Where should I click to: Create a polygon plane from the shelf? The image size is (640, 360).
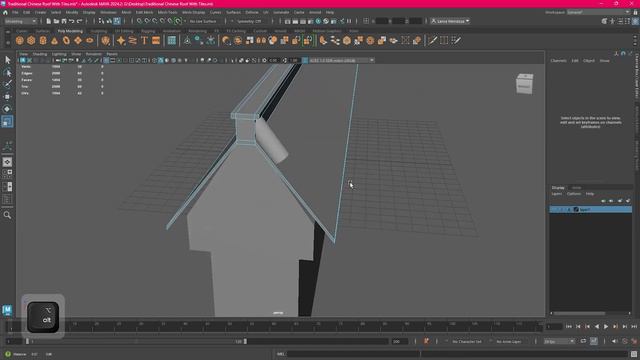(x=78, y=40)
